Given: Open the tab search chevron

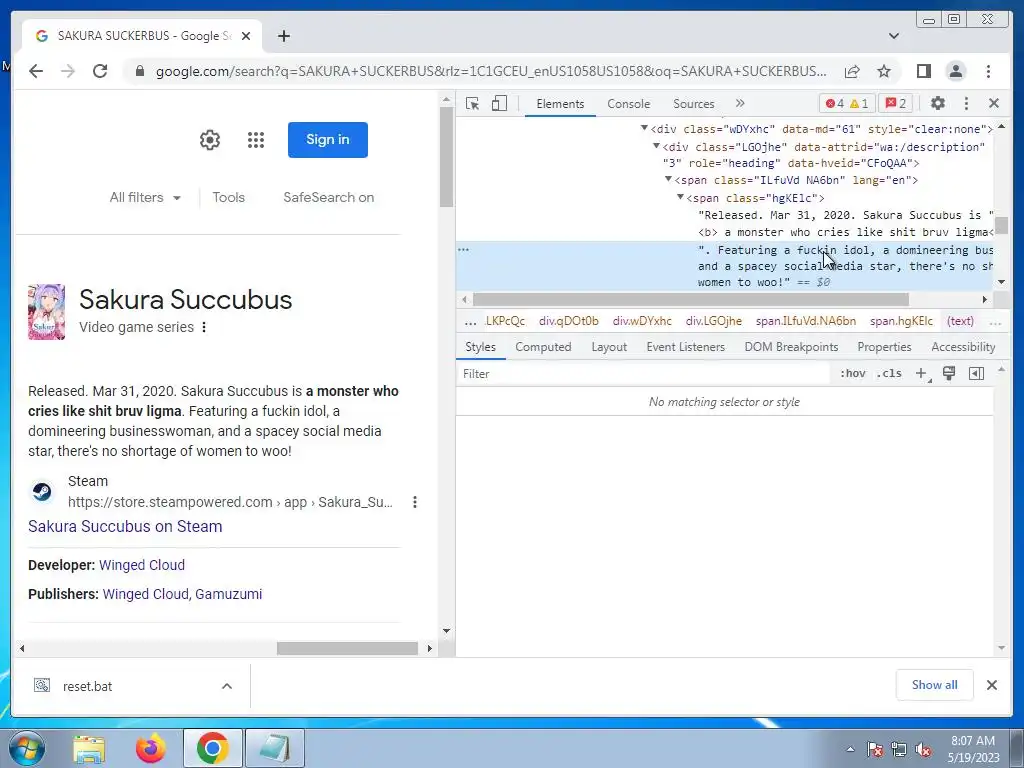Looking at the screenshot, I should [x=894, y=36].
